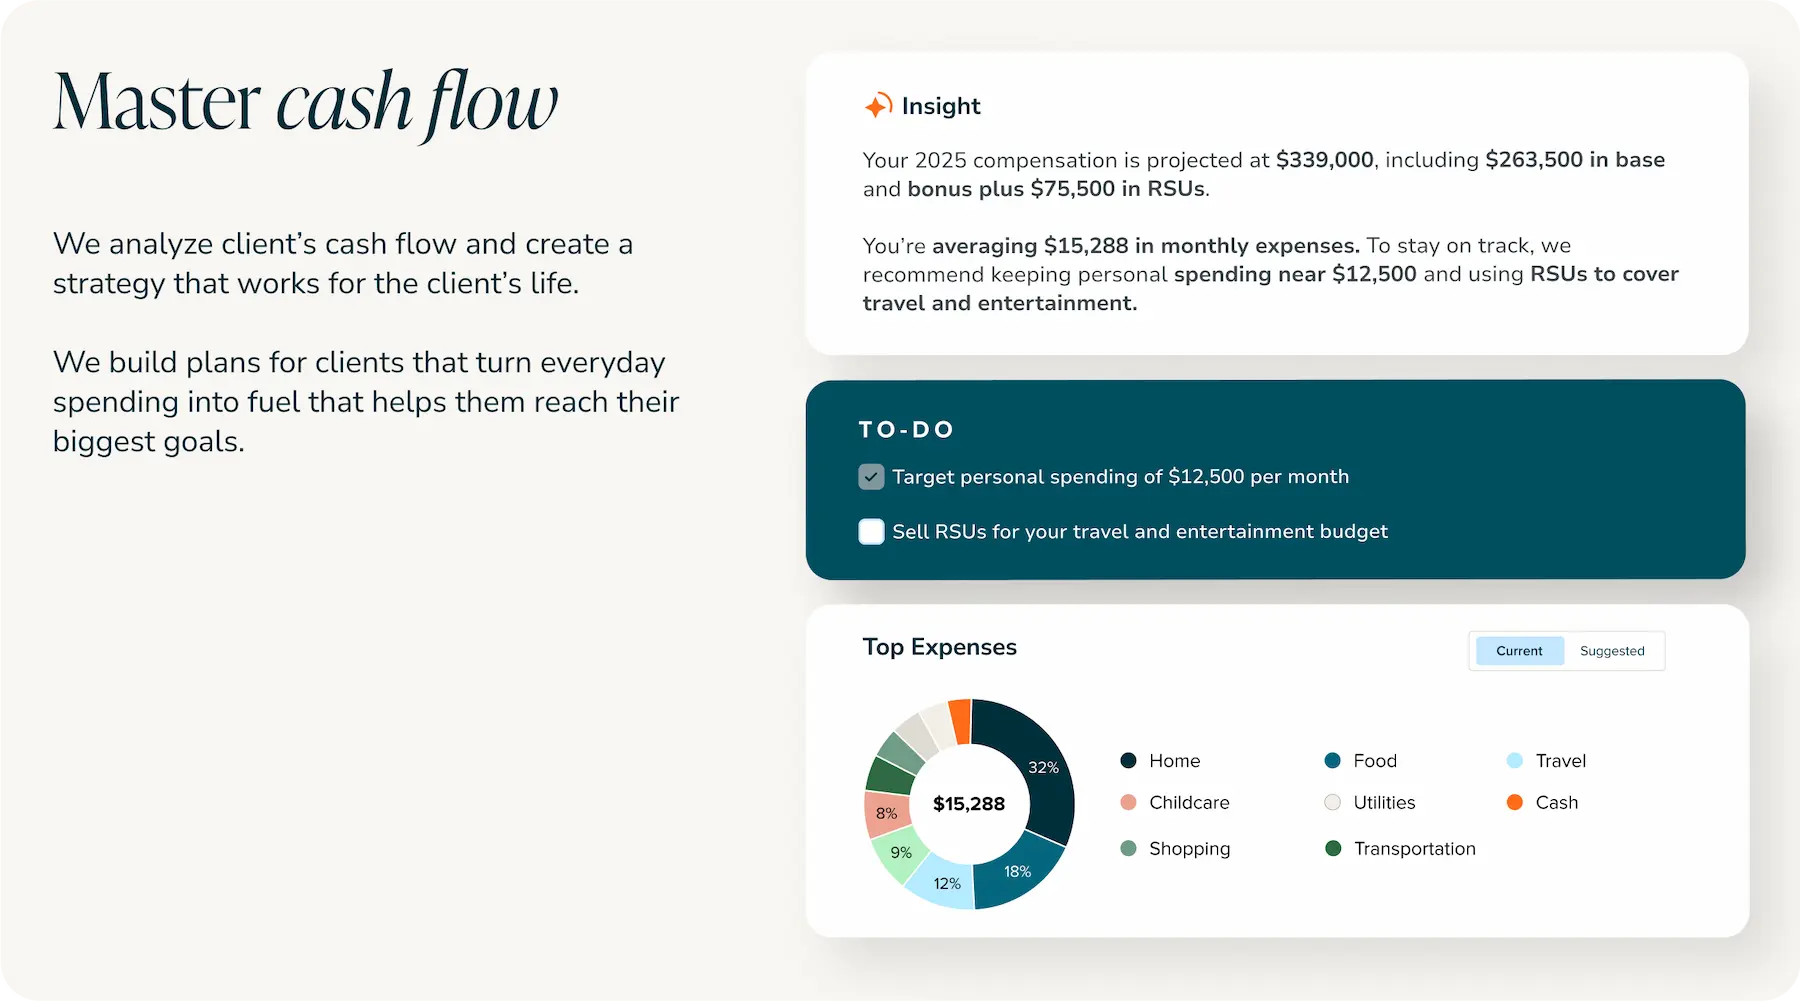
Task: Click the Travel legend color dot
Action: click(1514, 761)
